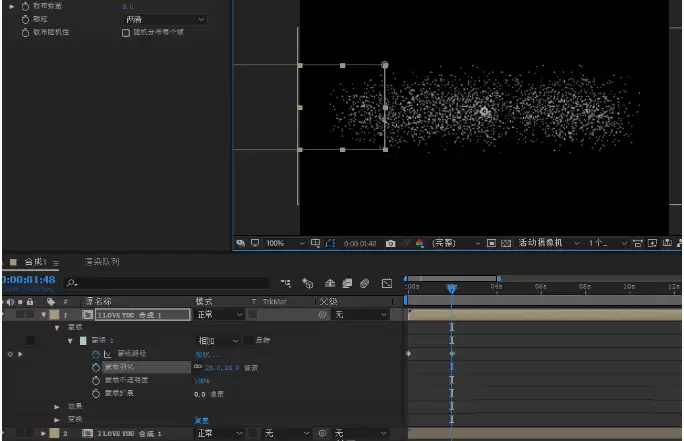684x441 pixels.
Task: Click layer 1 tan label color swatch
Action: click(x=54, y=315)
